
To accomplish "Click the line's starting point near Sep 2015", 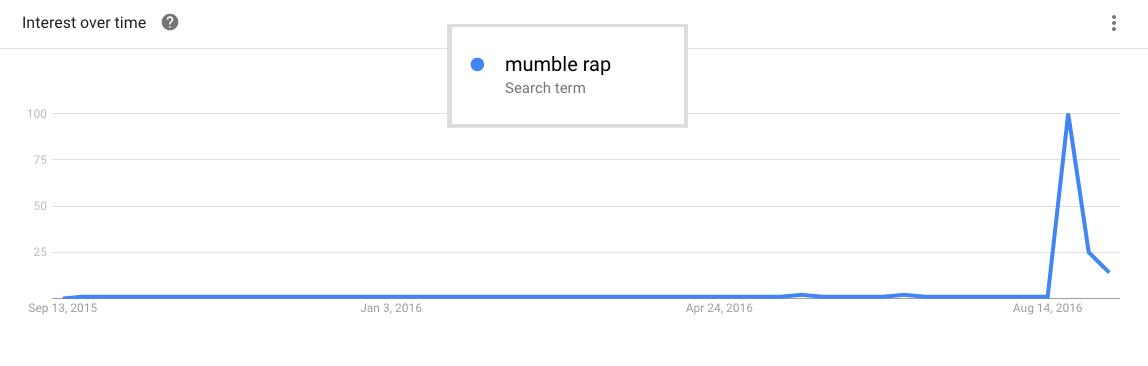I will pos(64,298).
